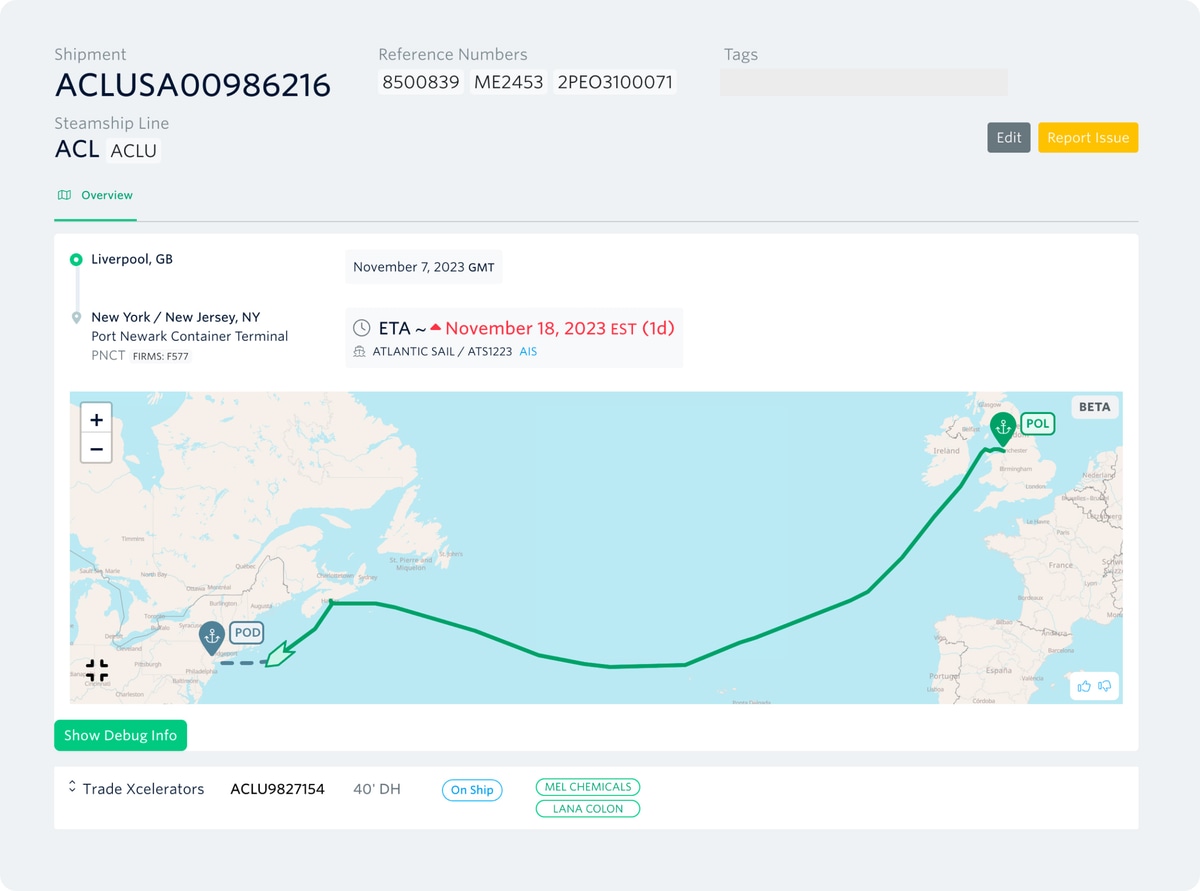Select the fullscreen expand icon on the map
Screen dimensions: 1200x891
click(97, 669)
